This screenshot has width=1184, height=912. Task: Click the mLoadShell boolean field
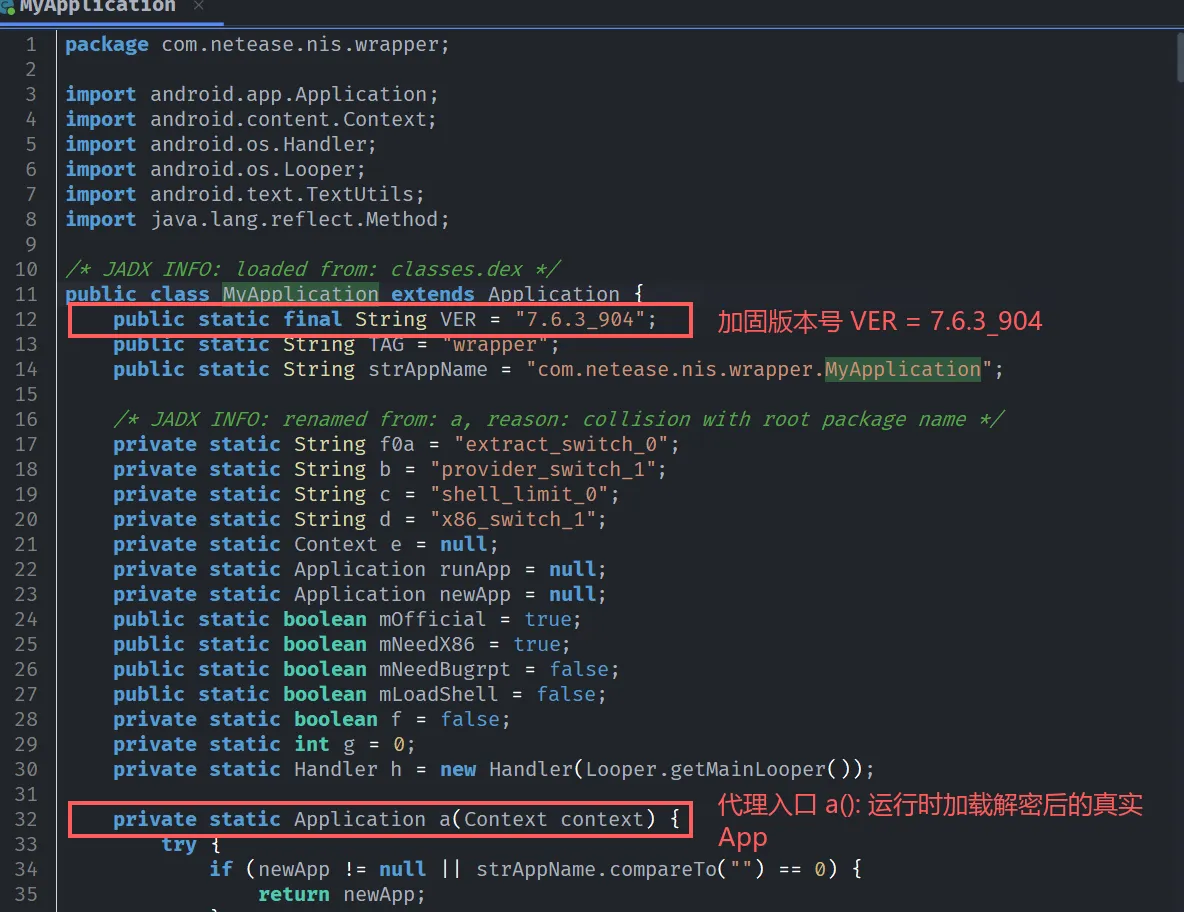click(438, 694)
